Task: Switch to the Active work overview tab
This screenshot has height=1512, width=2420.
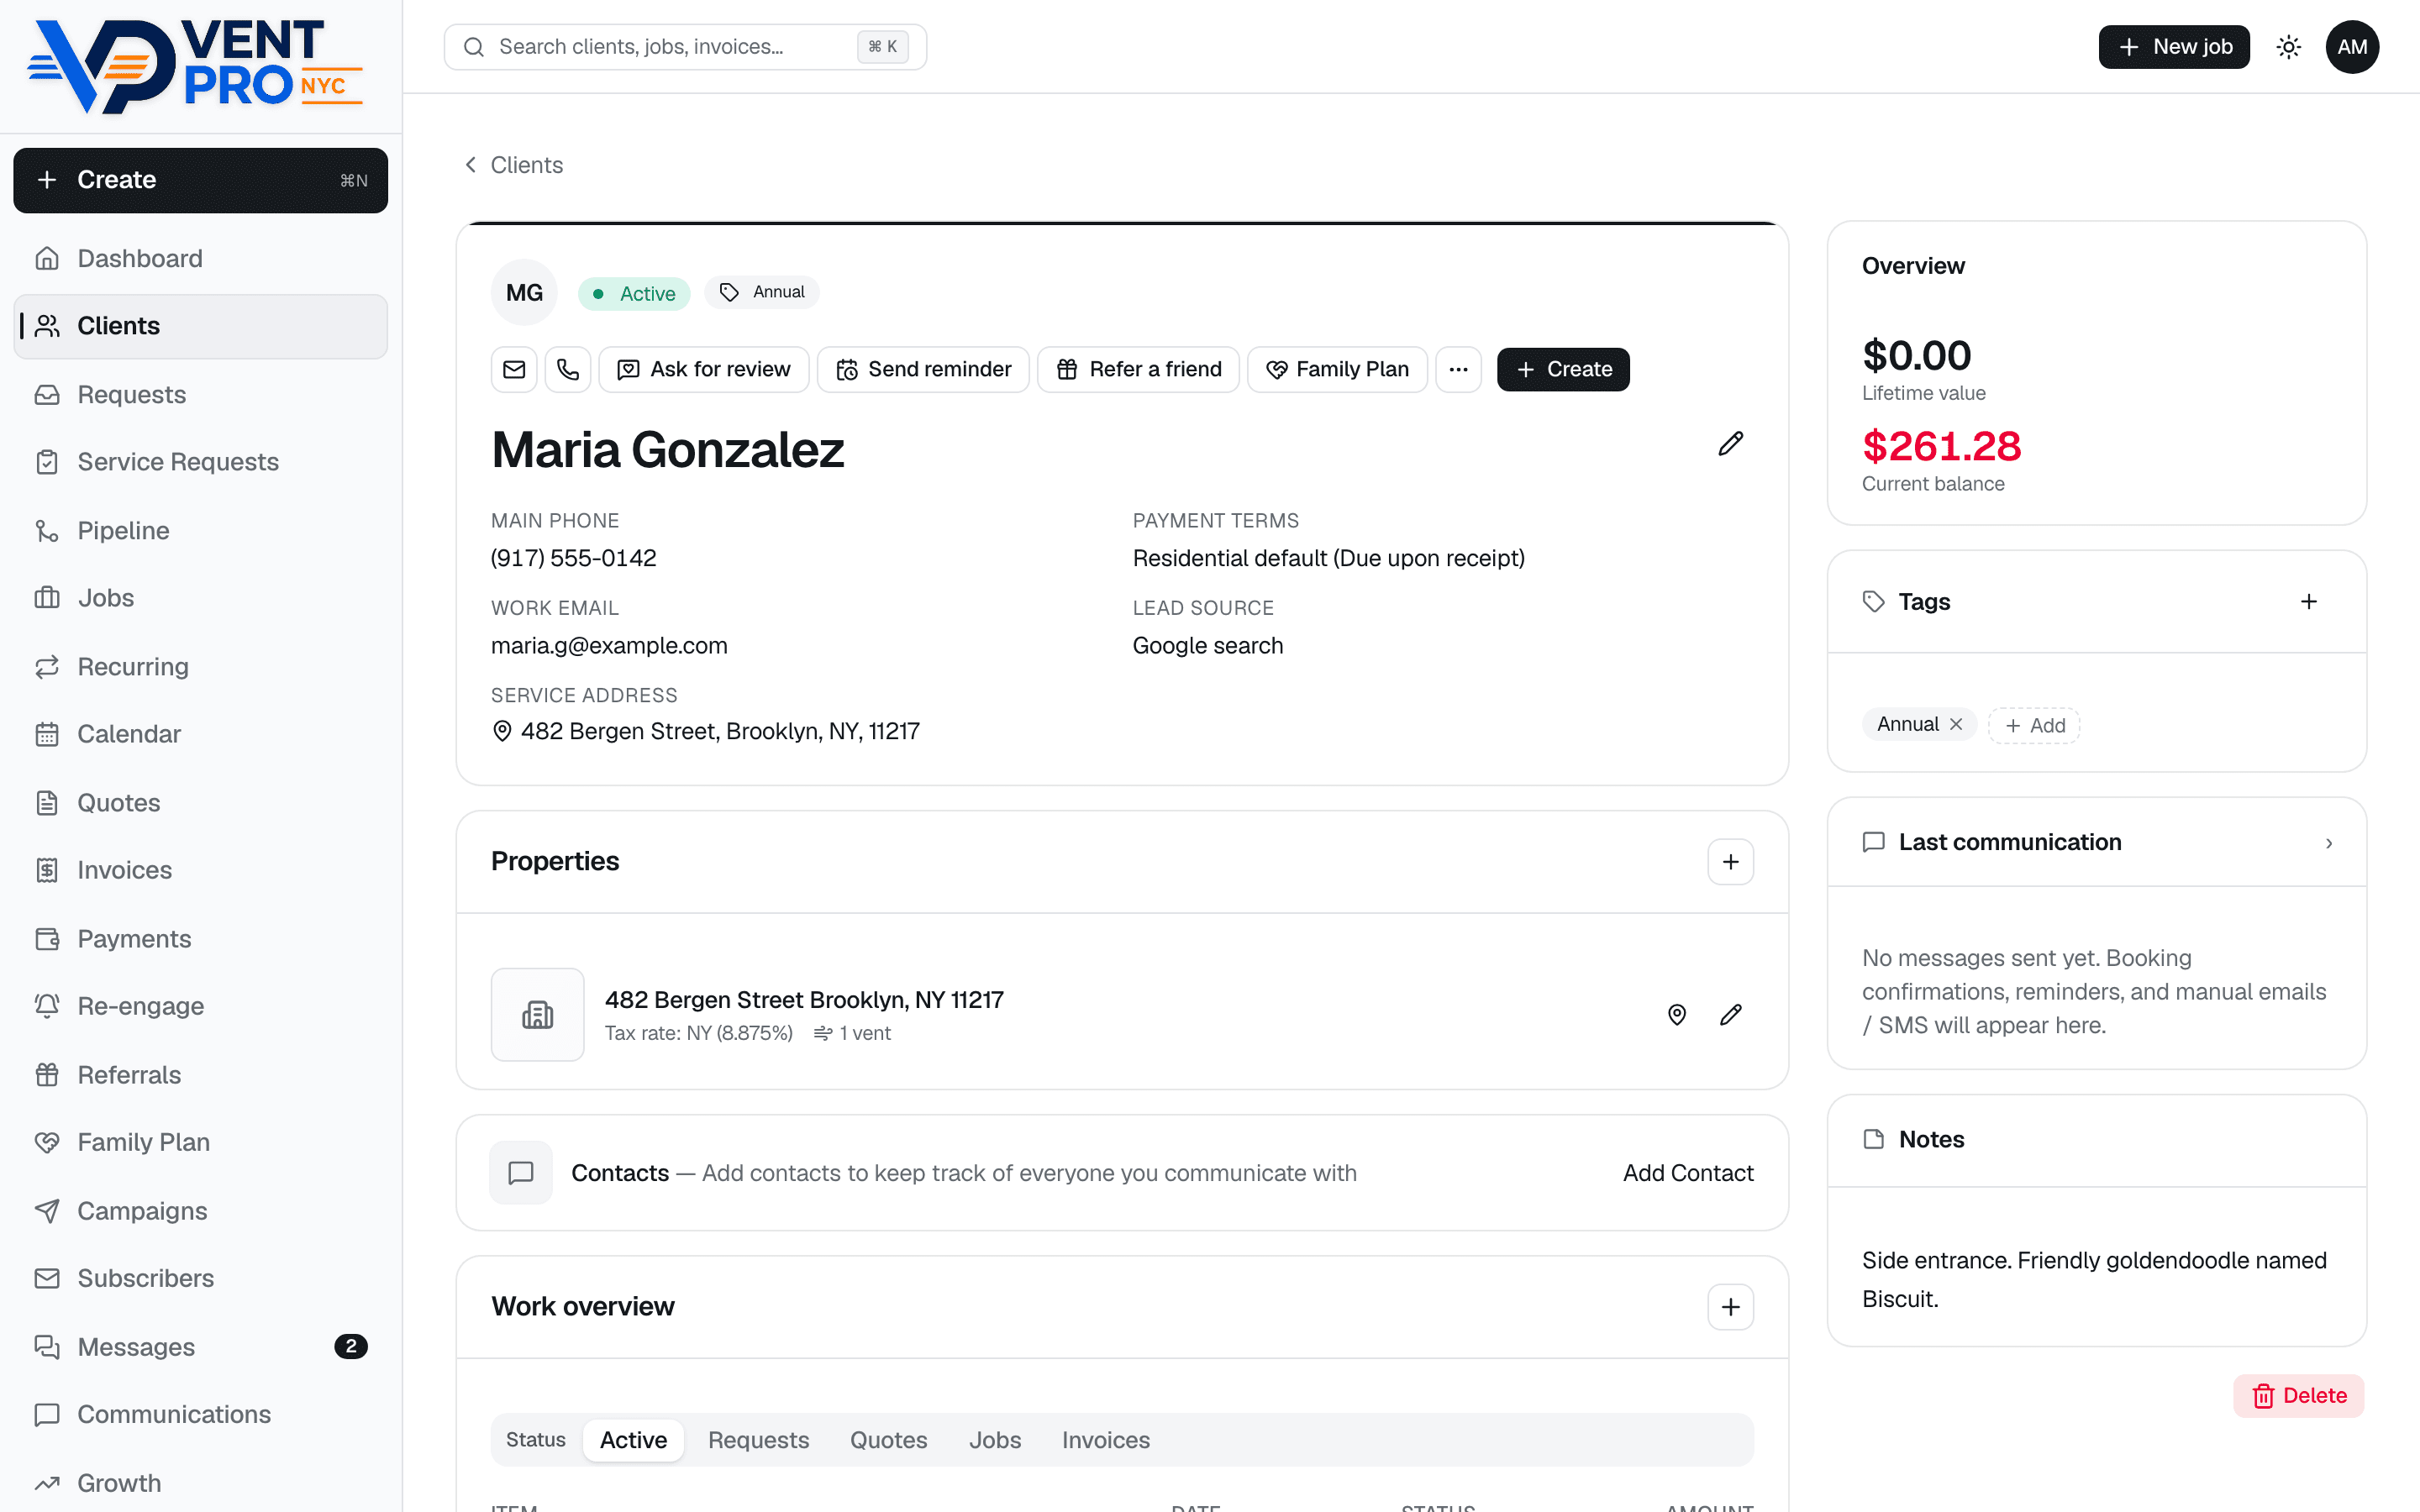Action: click(633, 1440)
